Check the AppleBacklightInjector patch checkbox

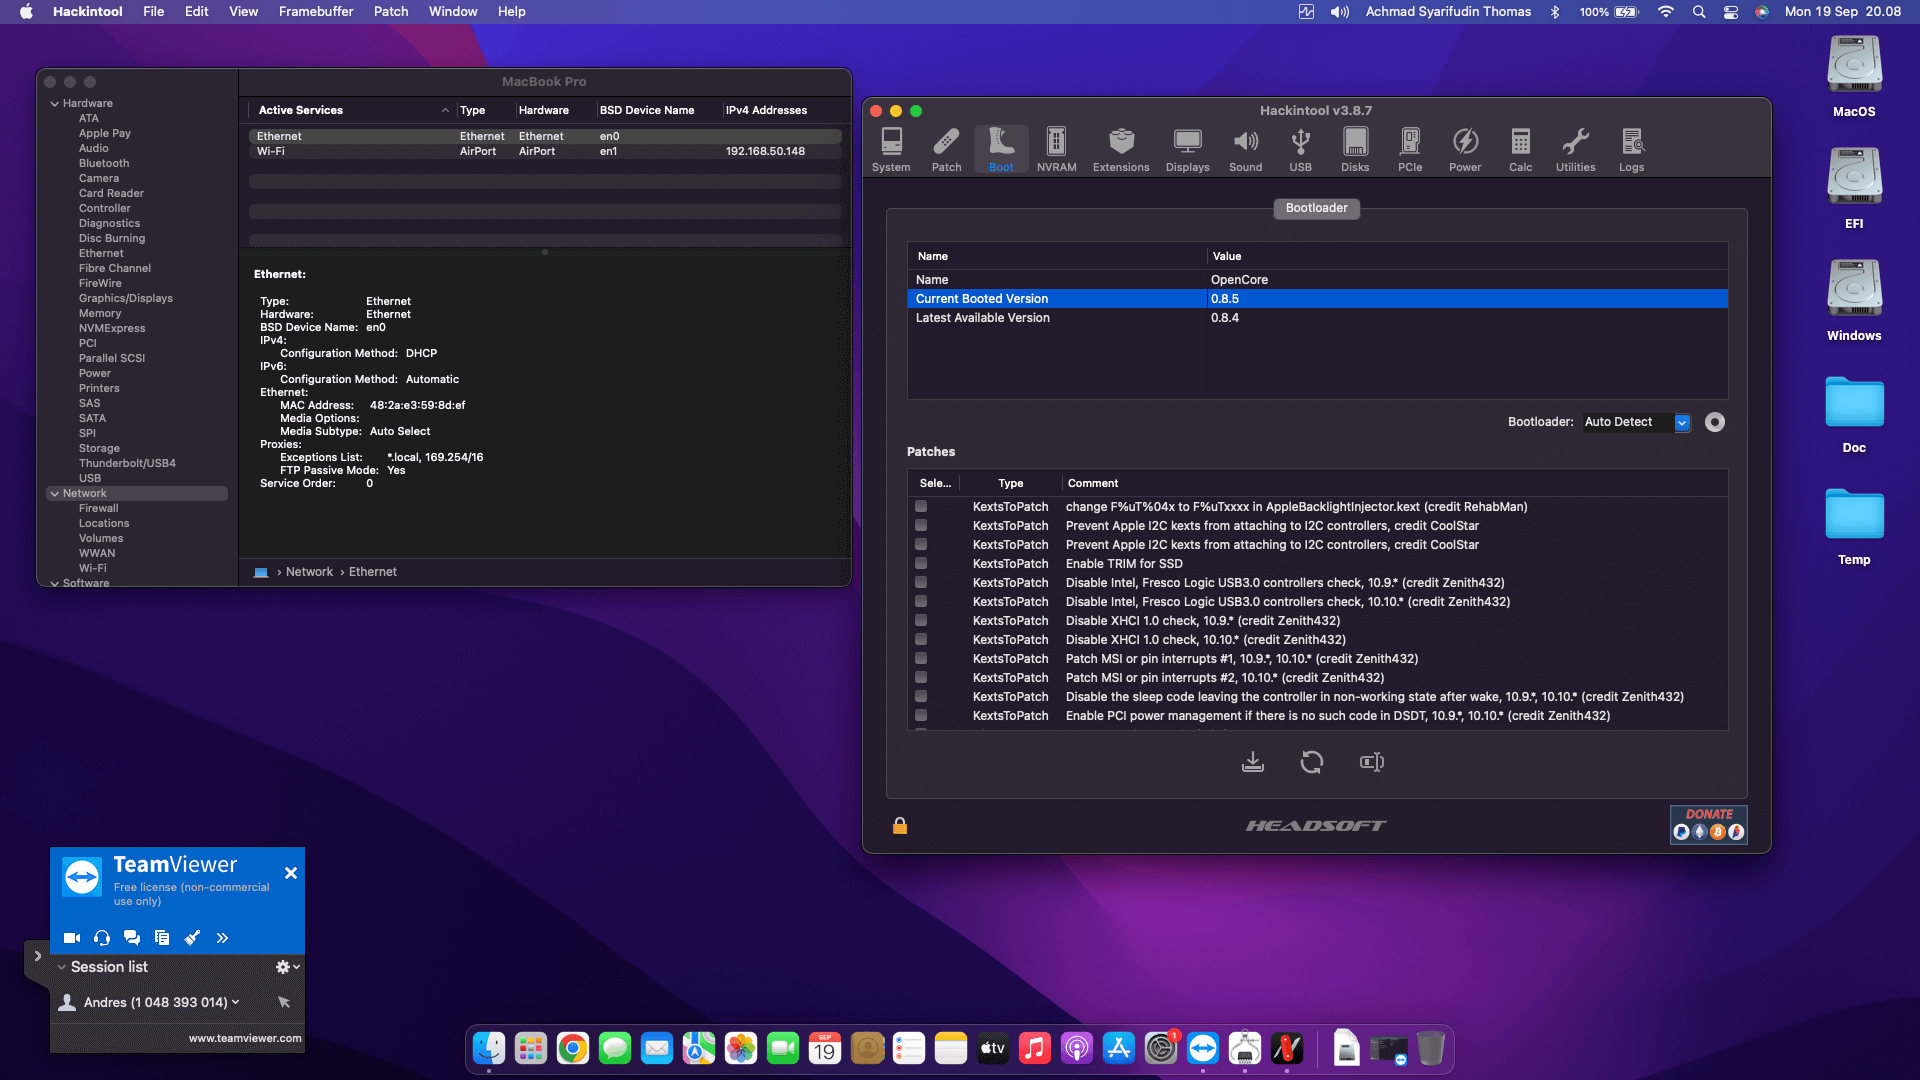pyautogui.click(x=921, y=507)
